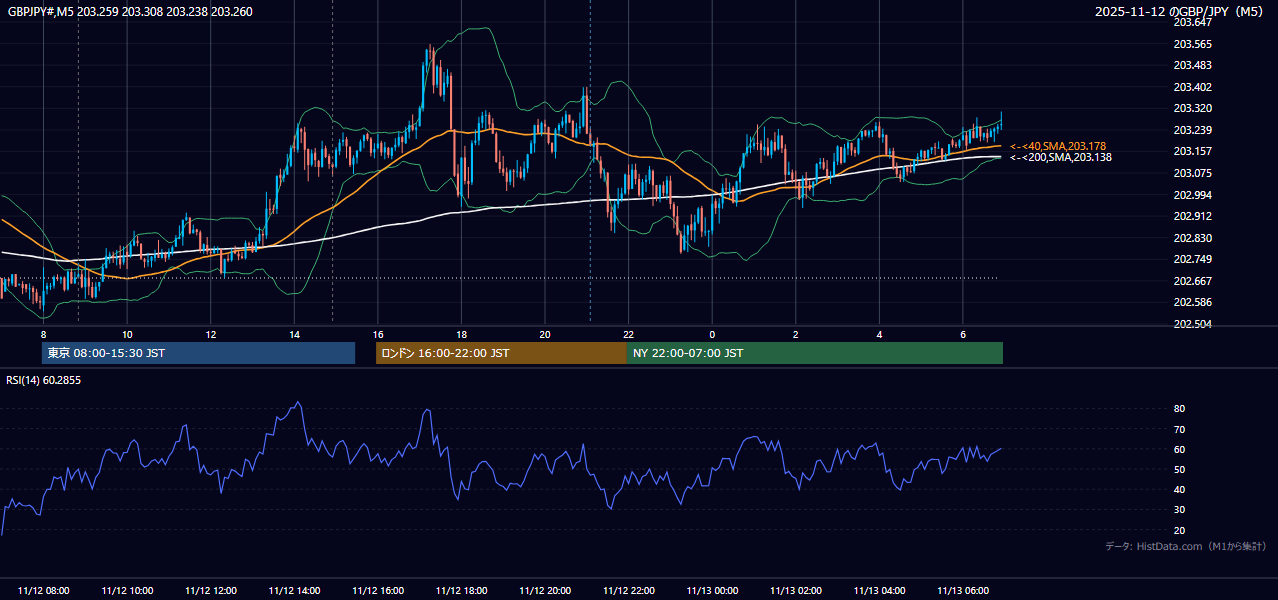The image size is (1278, 600).
Task: Click price axis value 202.994
Action: pos(1192,194)
